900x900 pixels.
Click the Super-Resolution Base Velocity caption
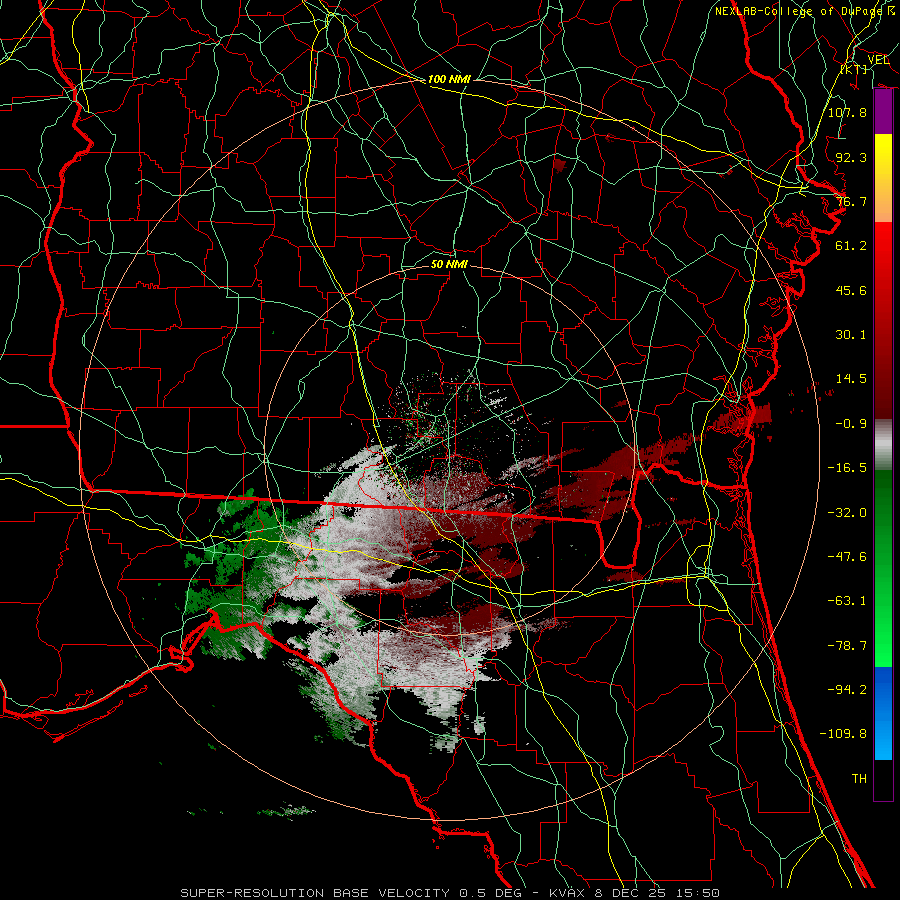click(449, 893)
